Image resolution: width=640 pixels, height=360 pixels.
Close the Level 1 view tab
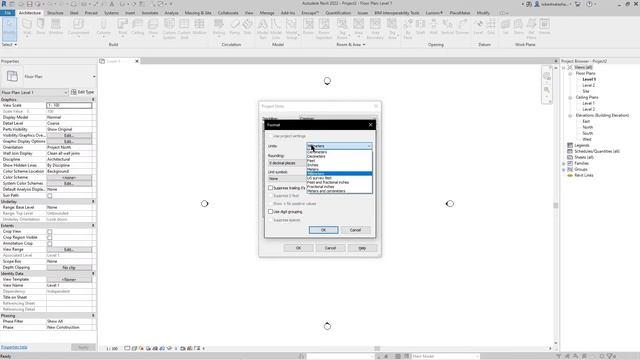(137, 61)
